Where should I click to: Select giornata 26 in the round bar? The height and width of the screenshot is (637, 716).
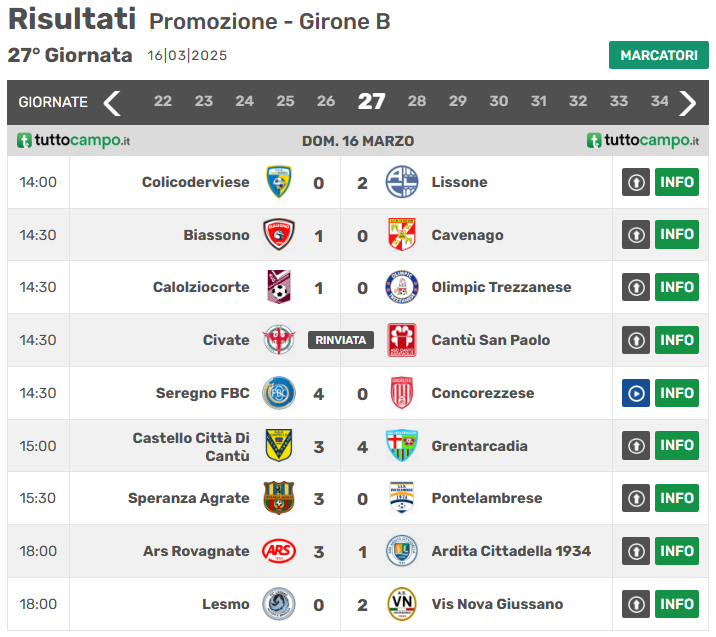click(326, 102)
